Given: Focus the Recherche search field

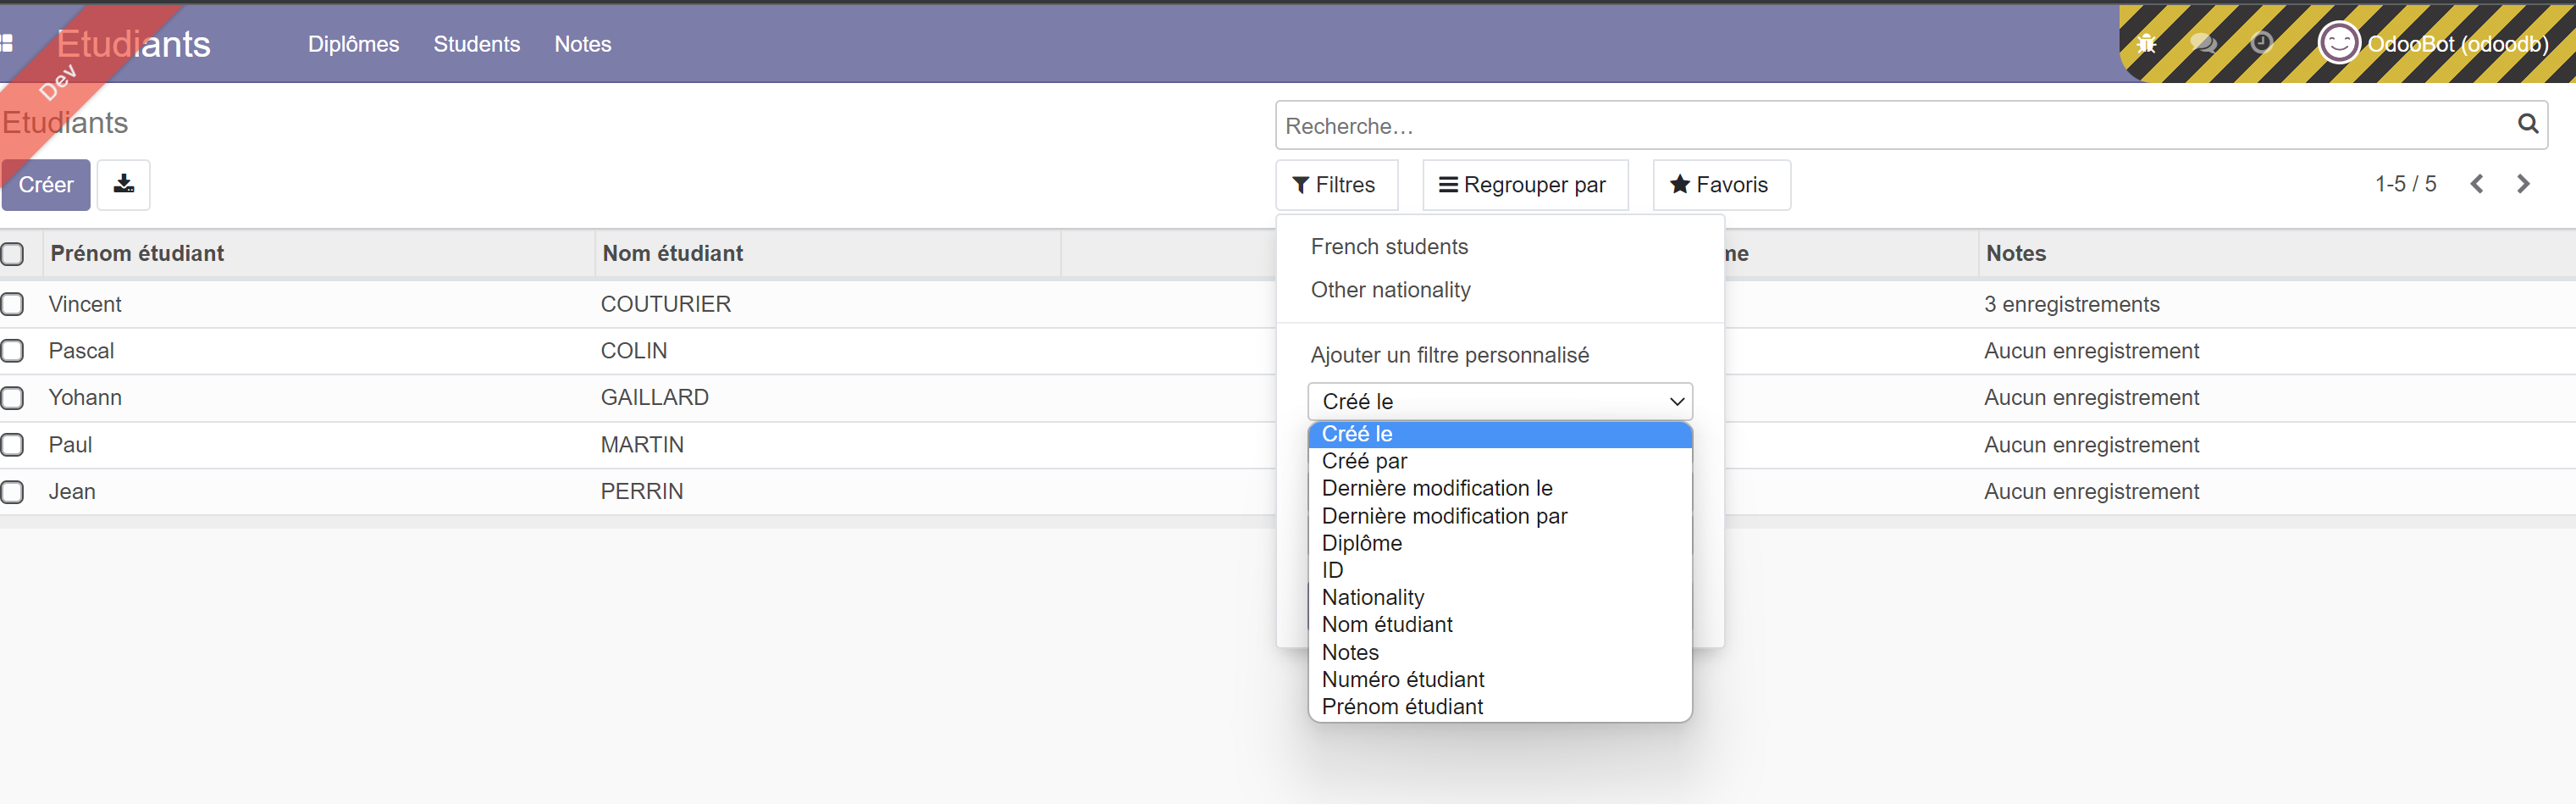Looking at the screenshot, I should click(x=1890, y=126).
